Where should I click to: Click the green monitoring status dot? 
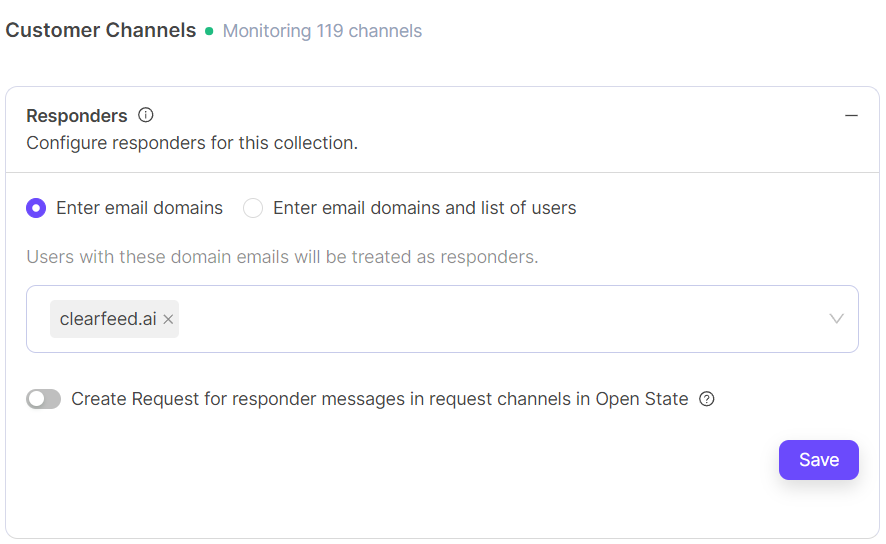tap(209, 31)
